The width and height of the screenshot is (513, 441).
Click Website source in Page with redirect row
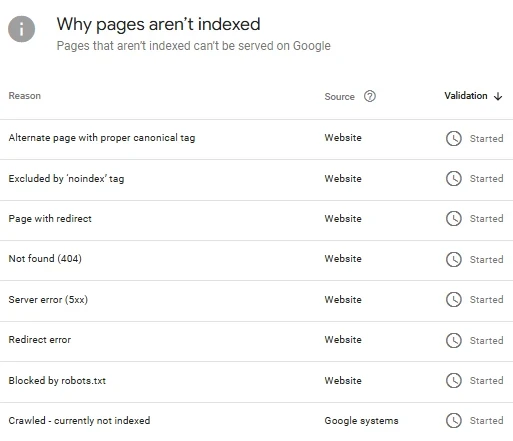pyautogui.click(x=343, y=219)
